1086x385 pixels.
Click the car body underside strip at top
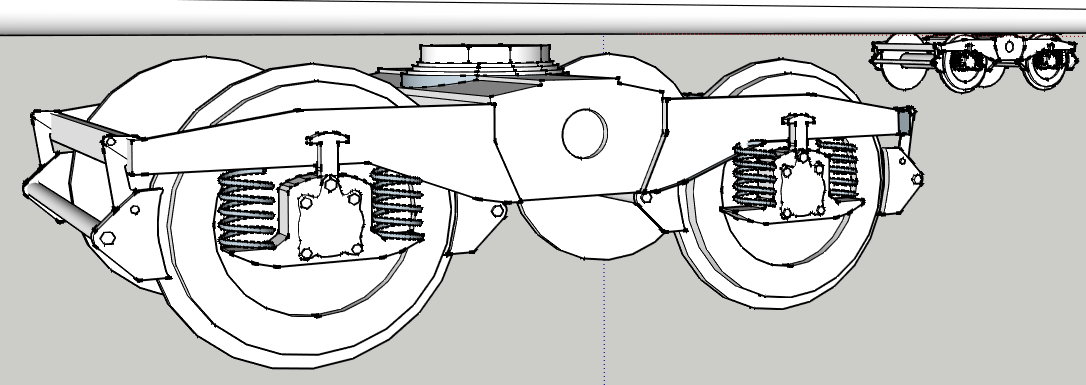pyautogui.click(x=543, y=17)
